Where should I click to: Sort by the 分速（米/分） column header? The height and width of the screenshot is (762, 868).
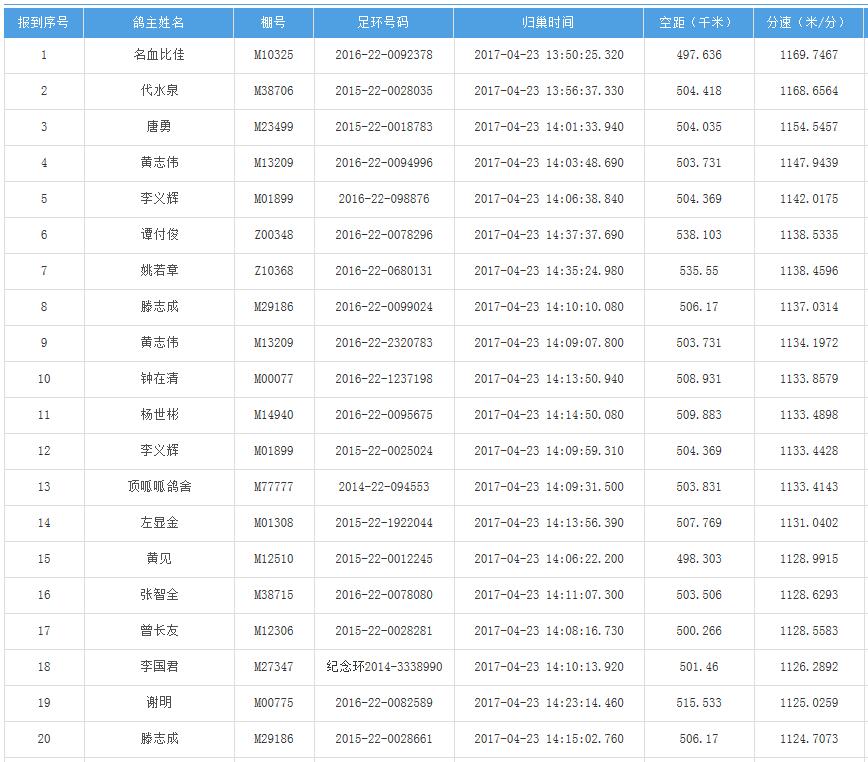808,22
